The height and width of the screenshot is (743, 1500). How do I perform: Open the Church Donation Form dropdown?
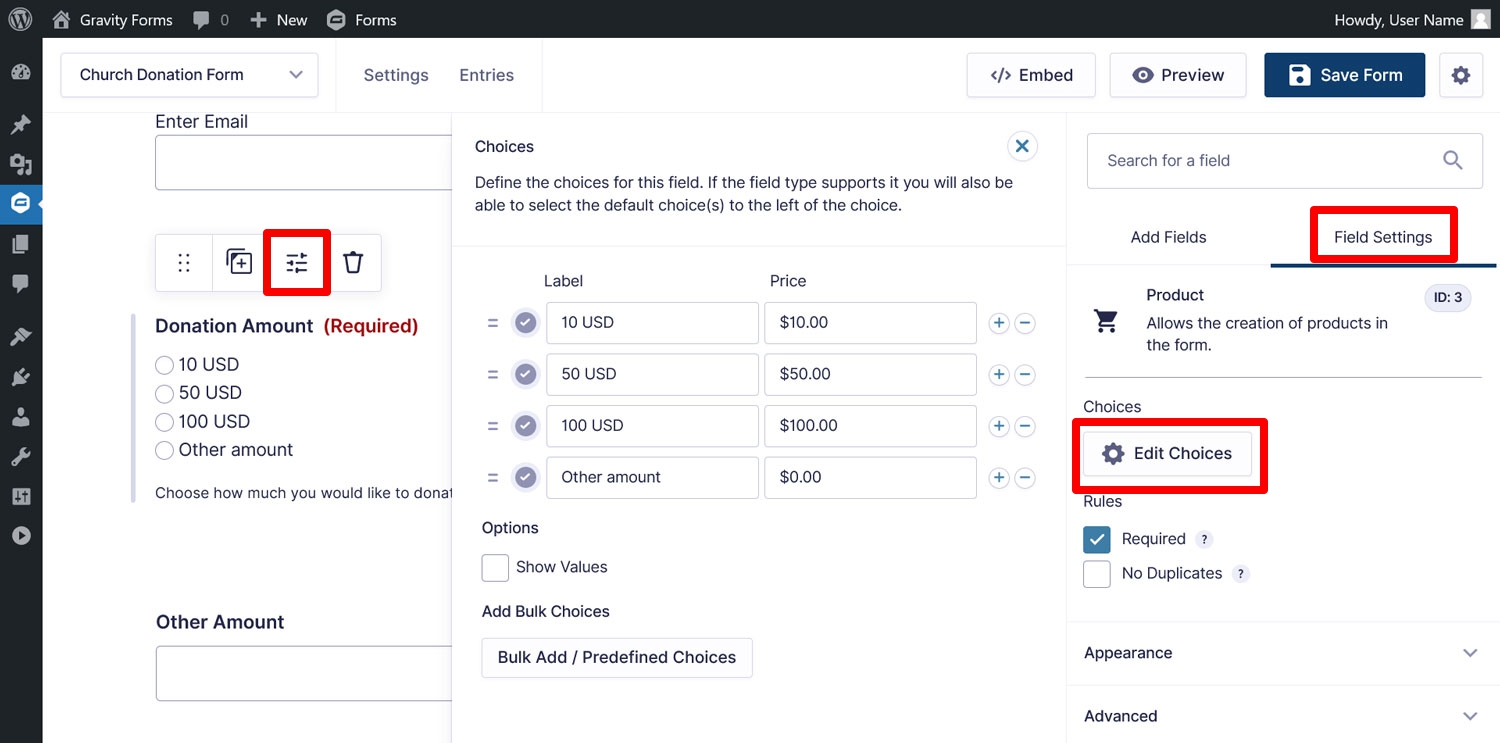(189, 75)
